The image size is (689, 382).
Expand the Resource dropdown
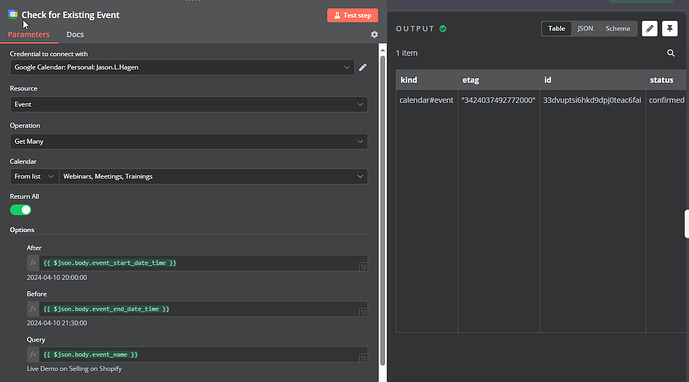click(x=189, y=104)
